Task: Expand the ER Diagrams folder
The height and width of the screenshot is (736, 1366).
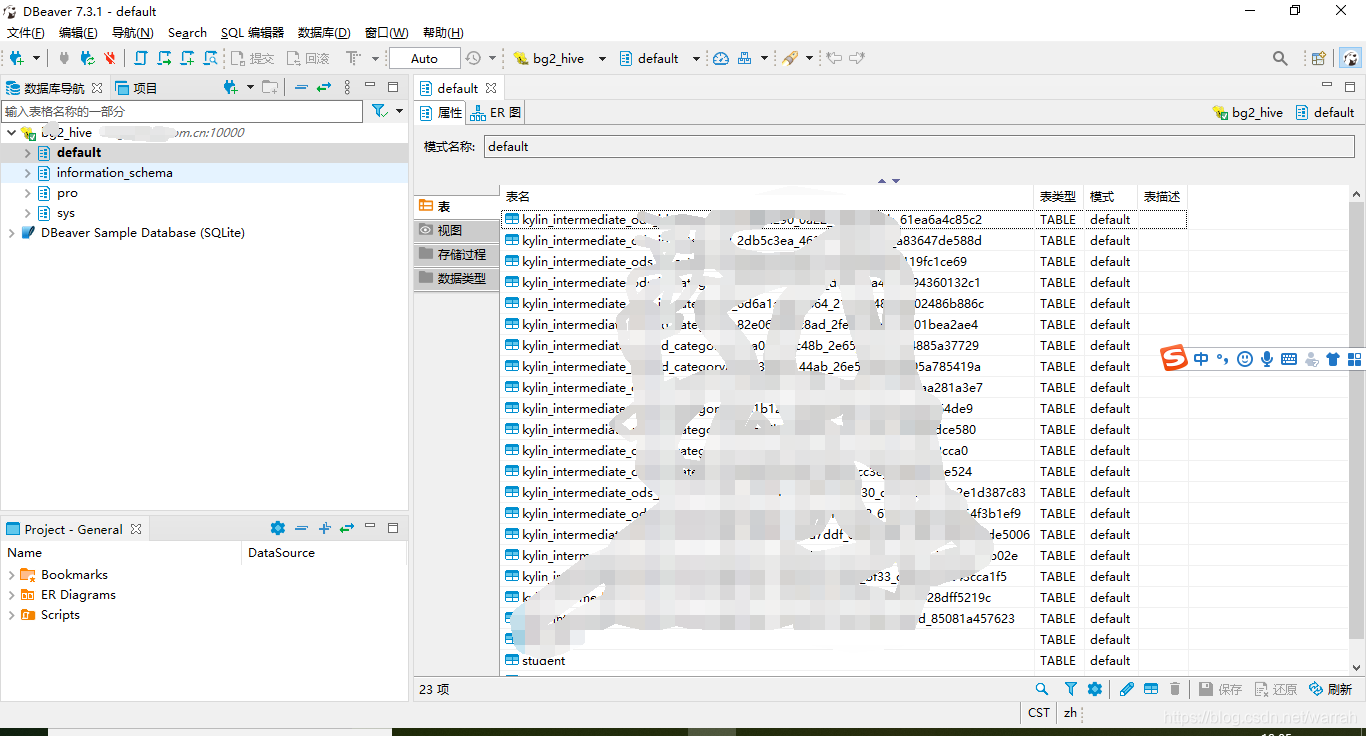Action: [x=11, y=595]
